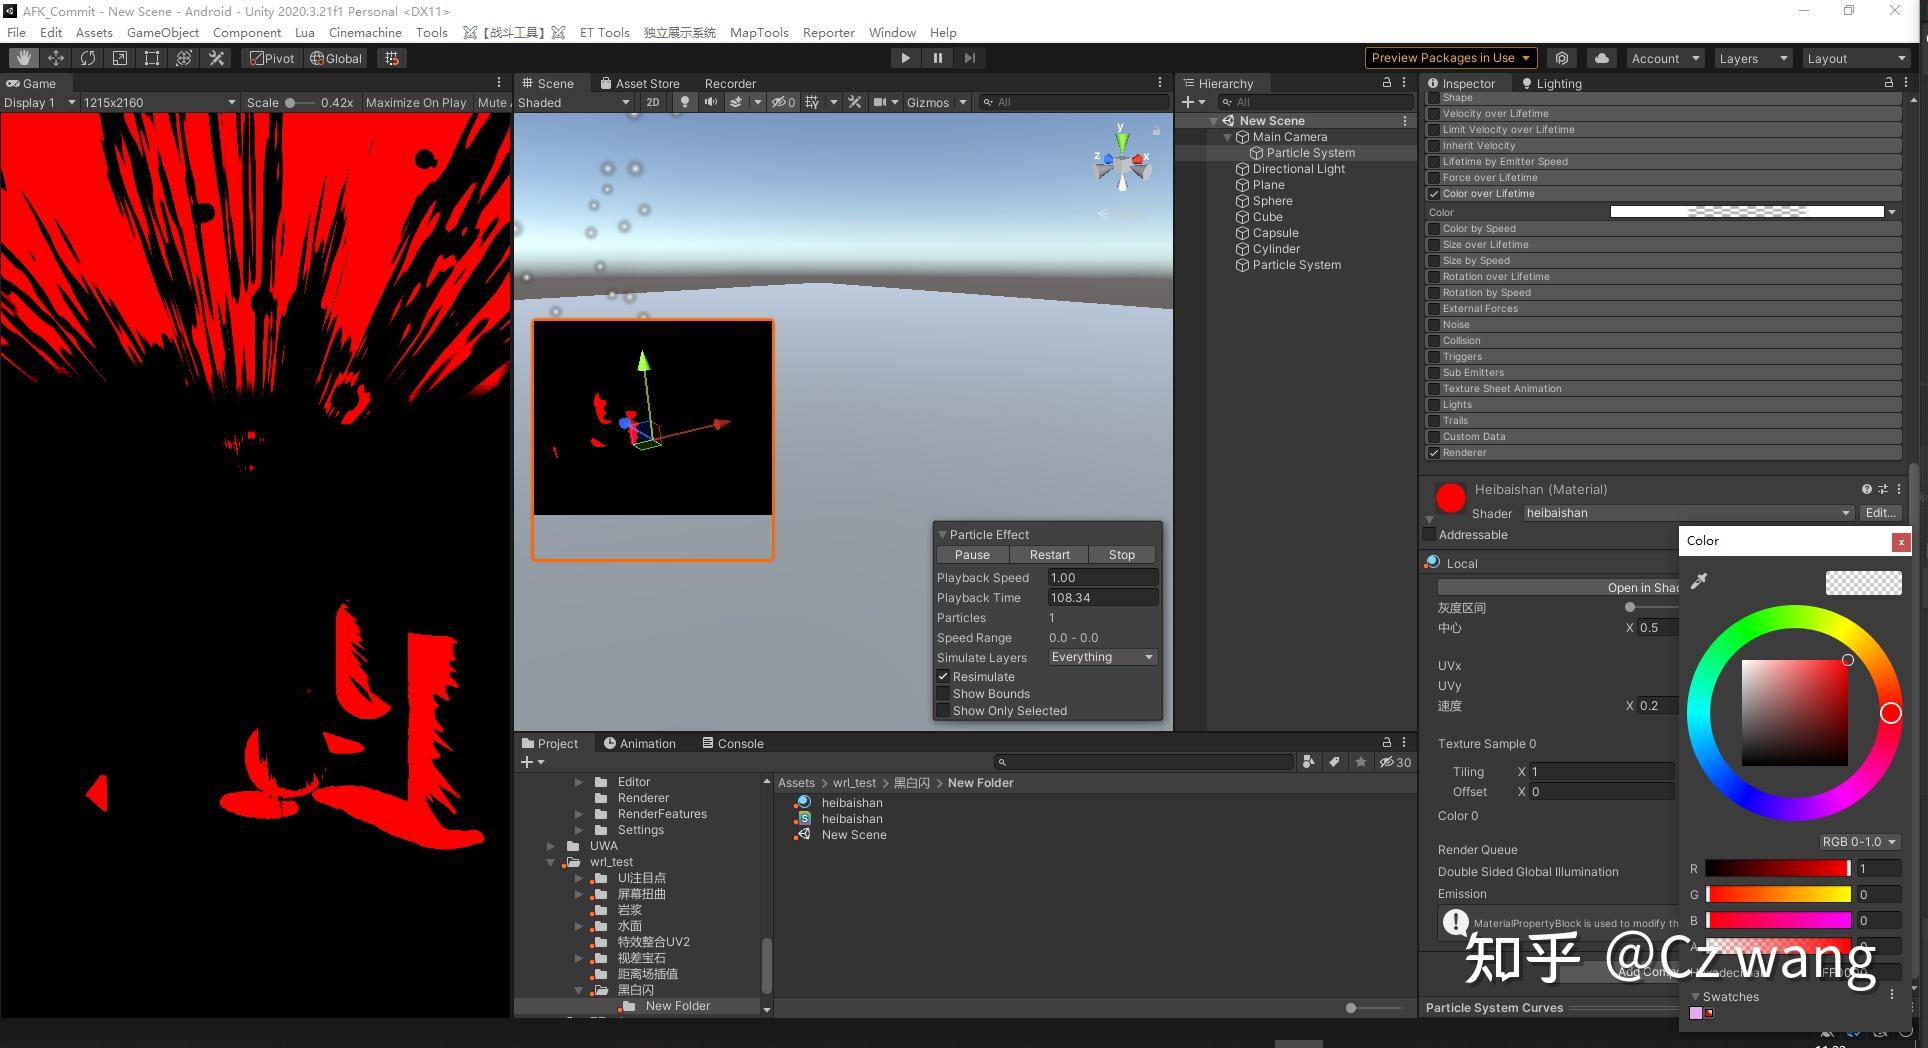Image resolution: width=1928 pixels, height=1048 pixels.
Task: Open the Simulate Layers dropdown set to Everything
Action: [x=1101, y=657]
